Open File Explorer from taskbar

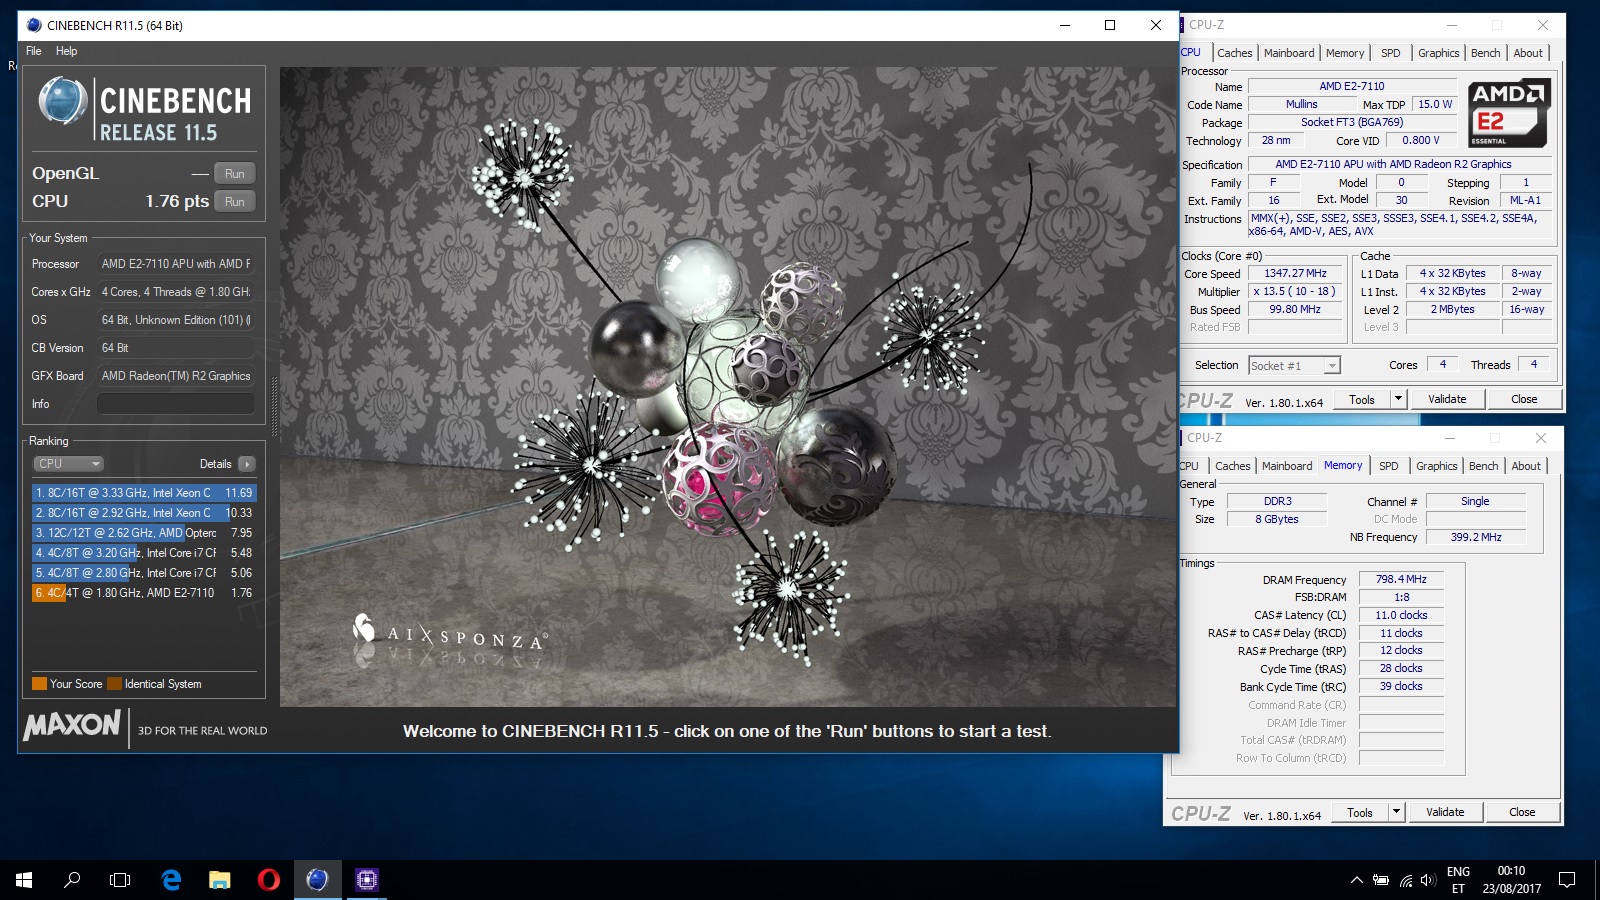[220, 880]
